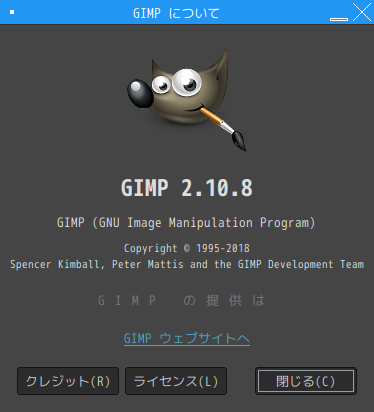Open the window menu square icon in title bar
Screen dimensions: 374x412
[x=12, y=12]
